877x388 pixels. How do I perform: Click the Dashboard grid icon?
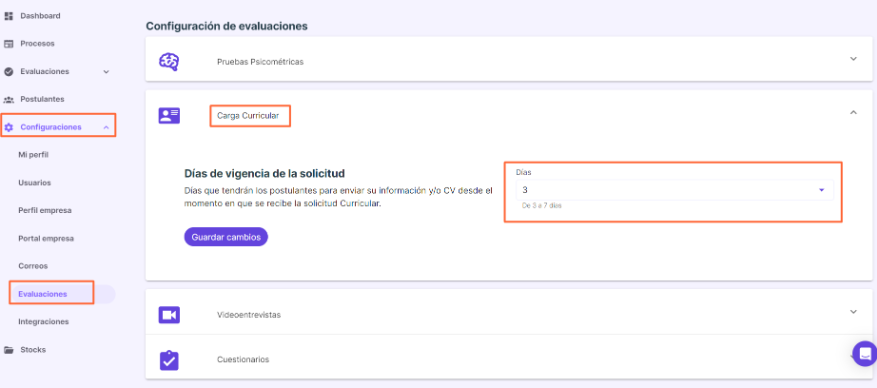pyautogui.click(x=8, y=16)
